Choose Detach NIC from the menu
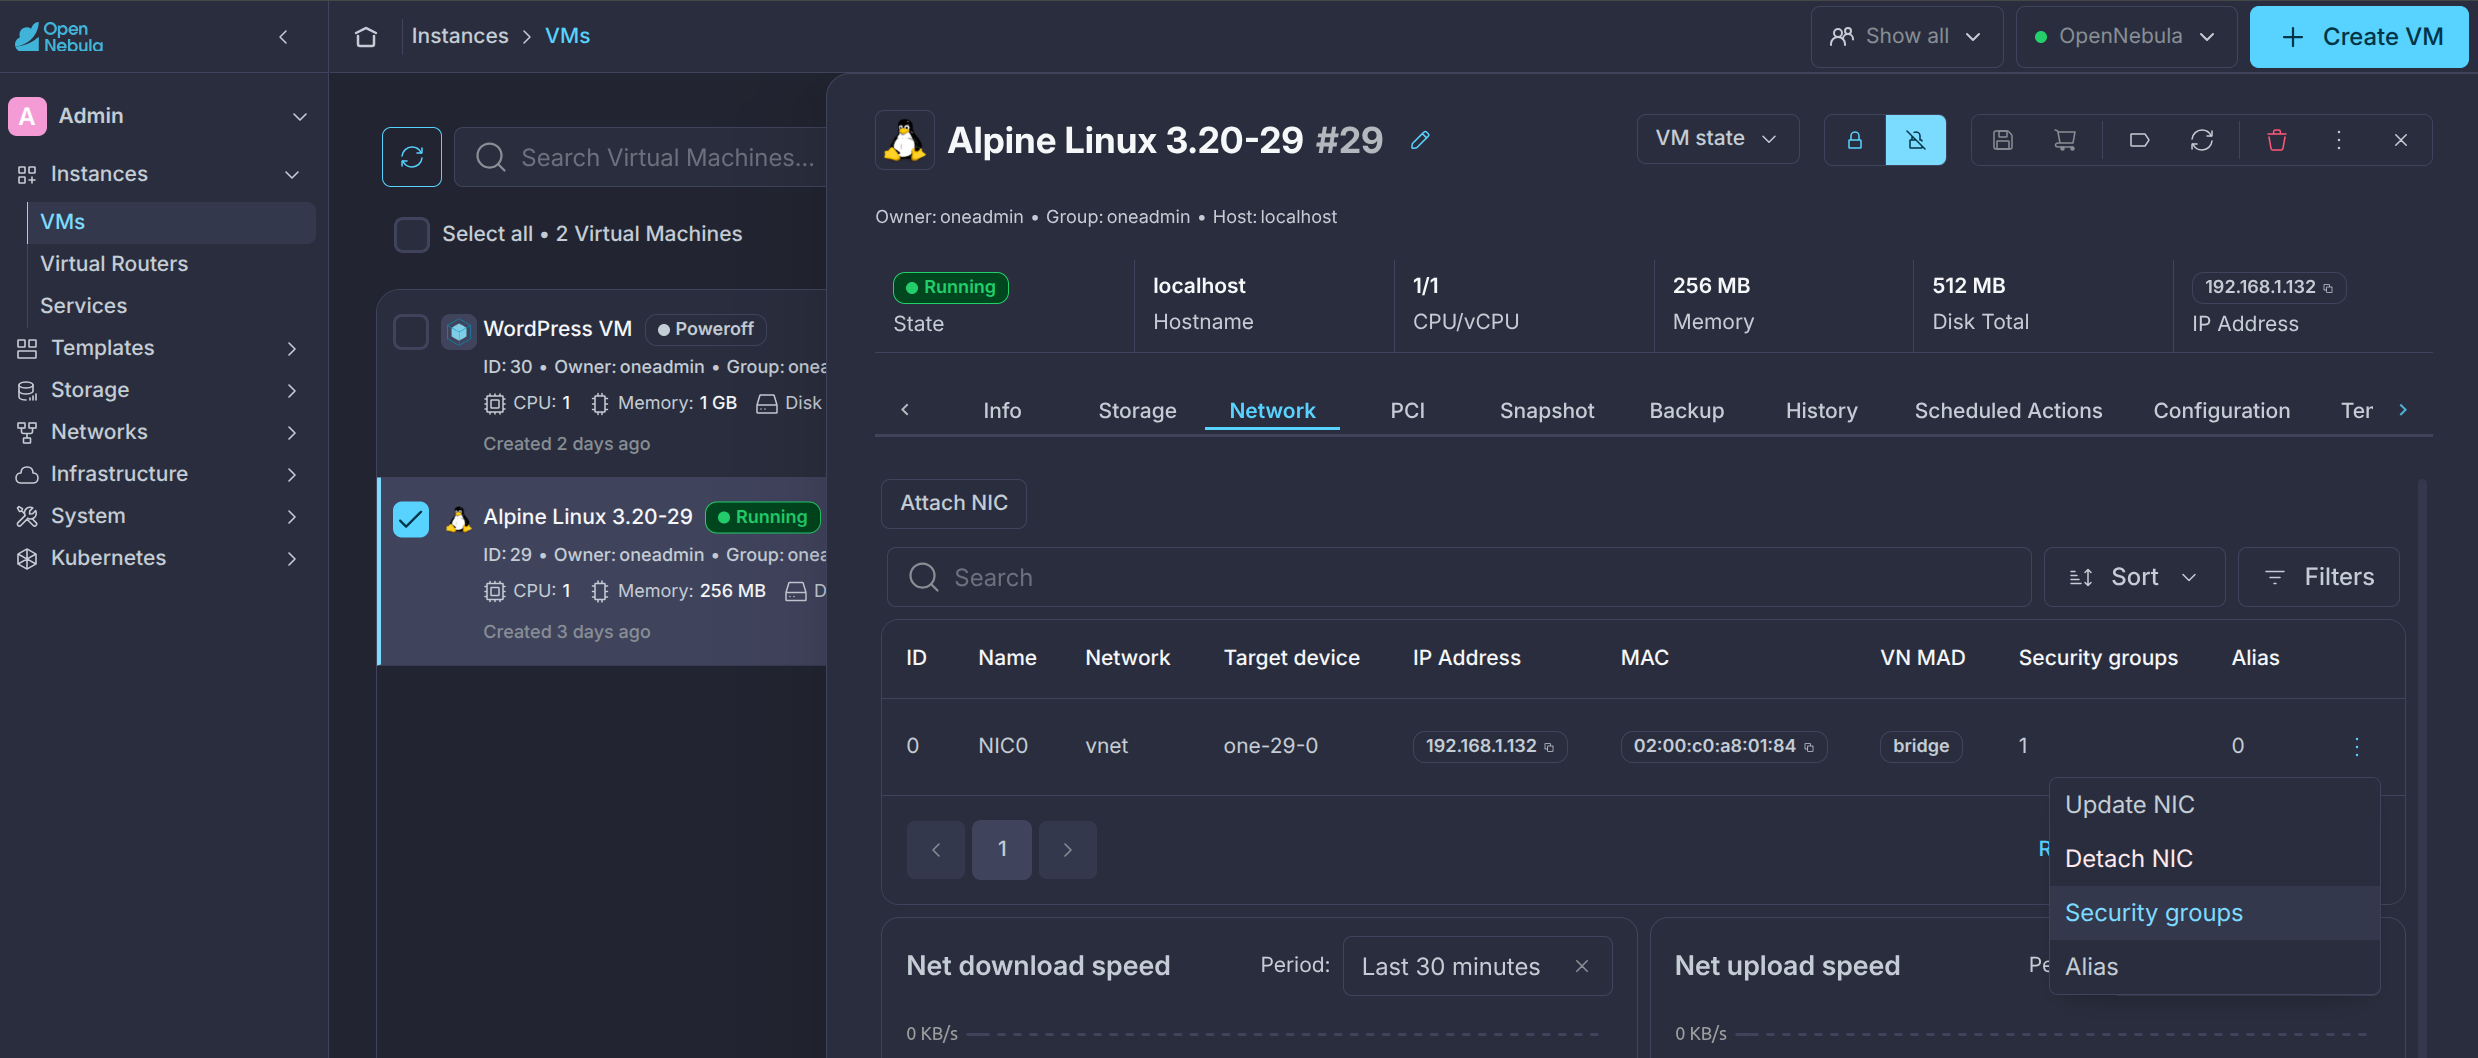The height and width of the screenshot is (1058, 2478). click(x=2214, y=859)
